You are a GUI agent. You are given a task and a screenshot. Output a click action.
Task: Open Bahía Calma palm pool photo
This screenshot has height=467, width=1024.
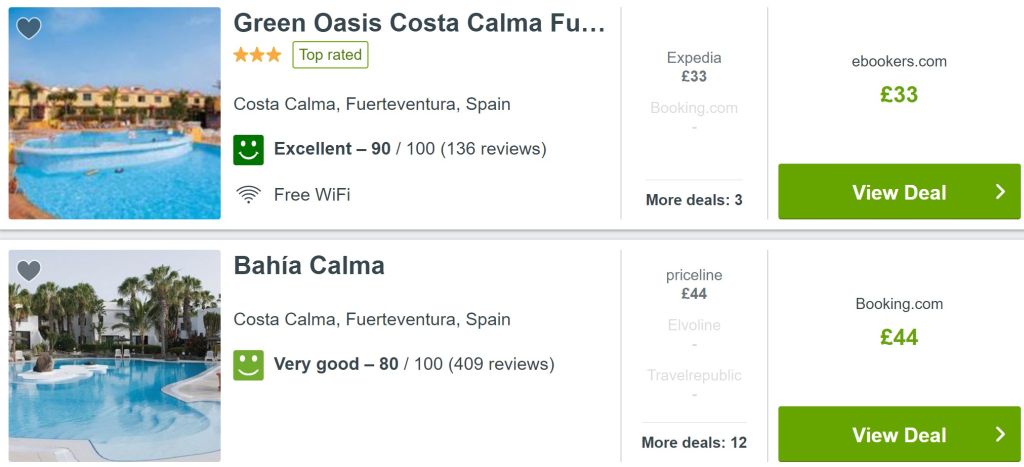pos(114,356)
